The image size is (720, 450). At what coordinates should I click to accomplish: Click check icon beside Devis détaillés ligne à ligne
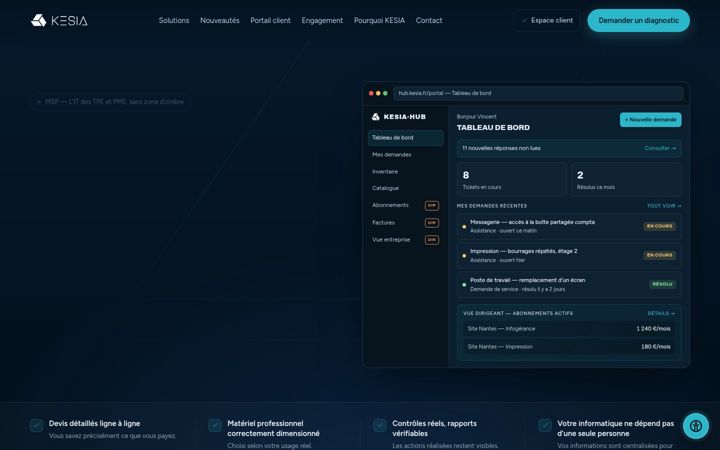[x=36, y=425]
